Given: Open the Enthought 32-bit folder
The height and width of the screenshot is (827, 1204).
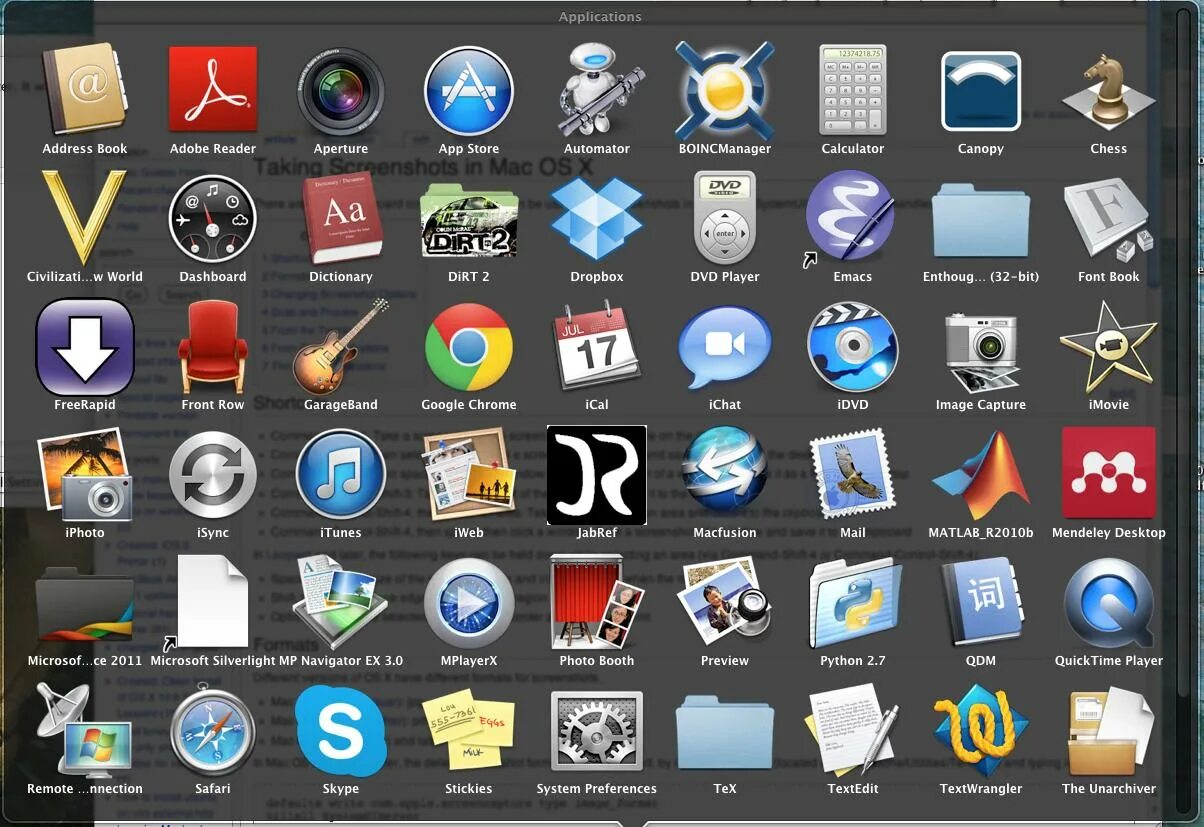Looking at the screenshot, I should click(x=981, y=221).
